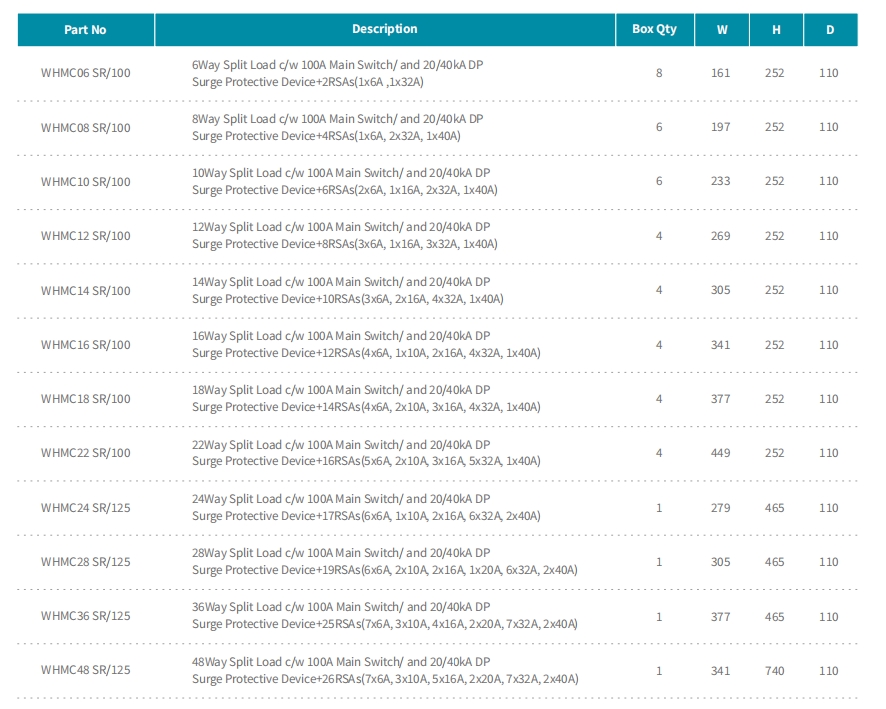The width and height of the screenshot is (886, 709).
Task: Click the 10Way Split Load description
Action: click(345, 181)
